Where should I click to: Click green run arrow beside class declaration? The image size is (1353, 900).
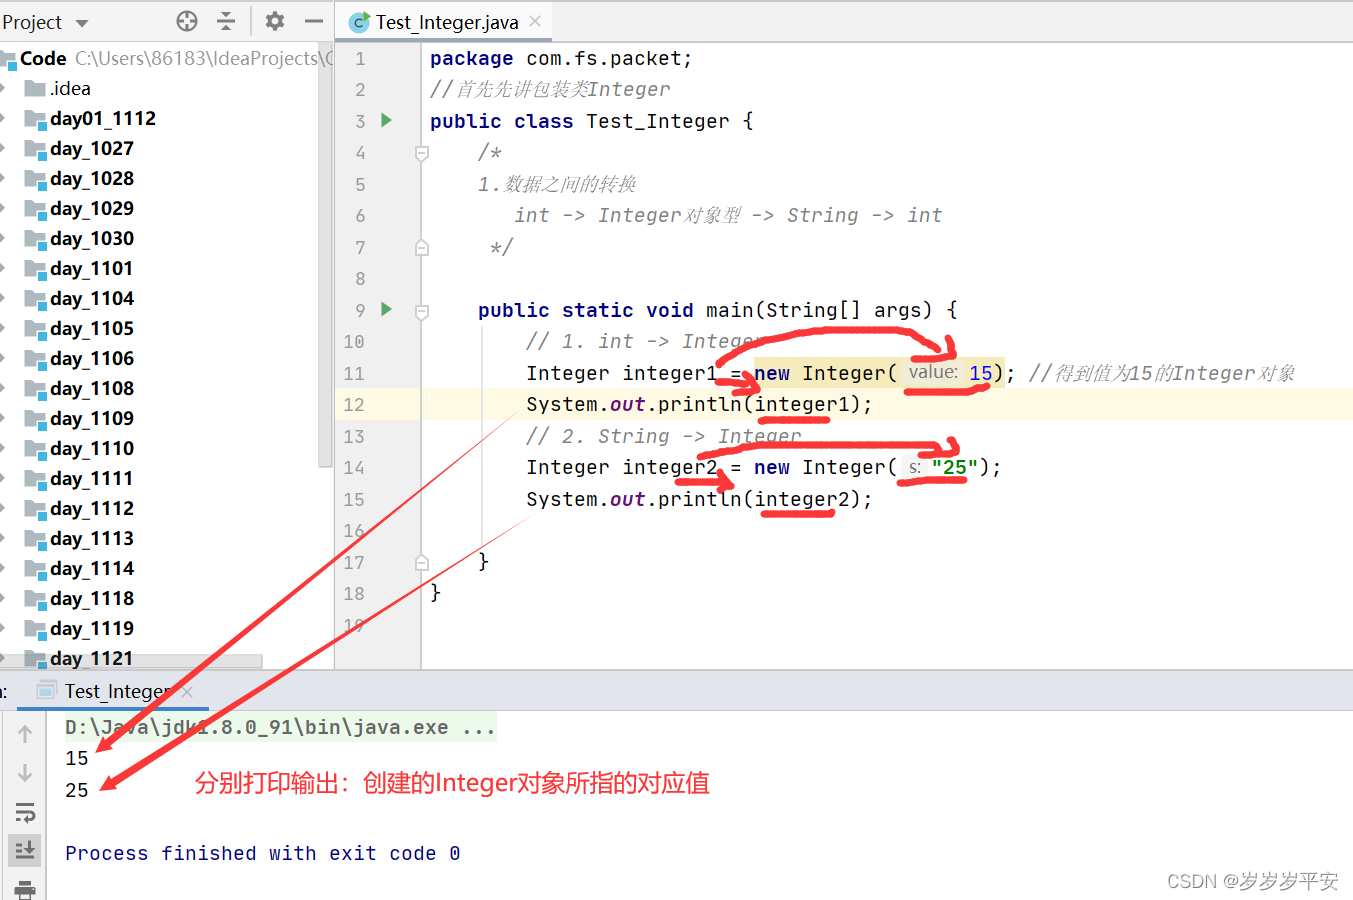coord(386,121)
